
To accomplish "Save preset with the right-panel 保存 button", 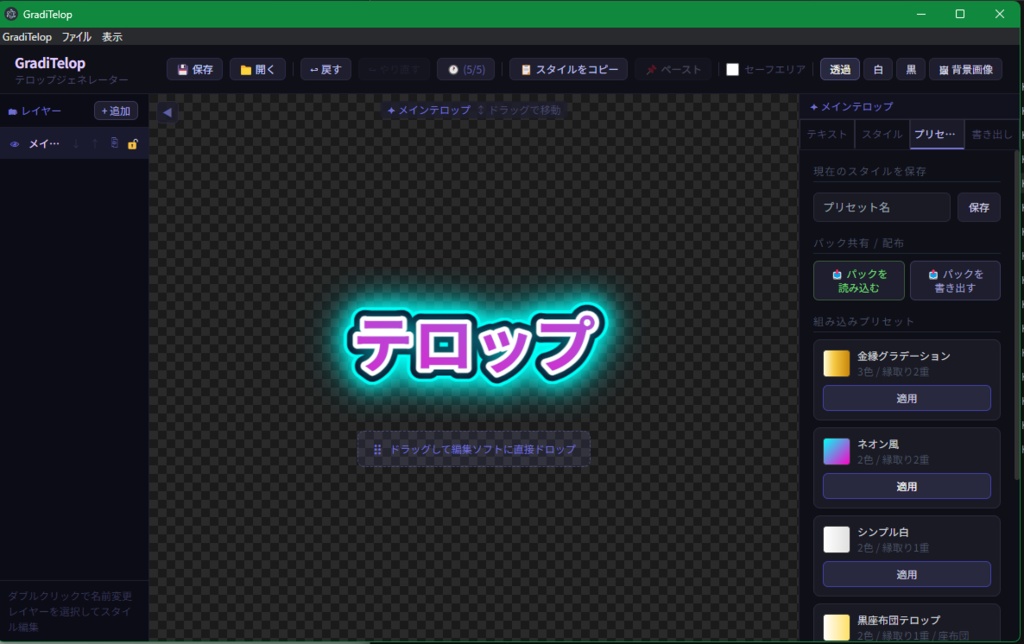I will click(978, 207).
